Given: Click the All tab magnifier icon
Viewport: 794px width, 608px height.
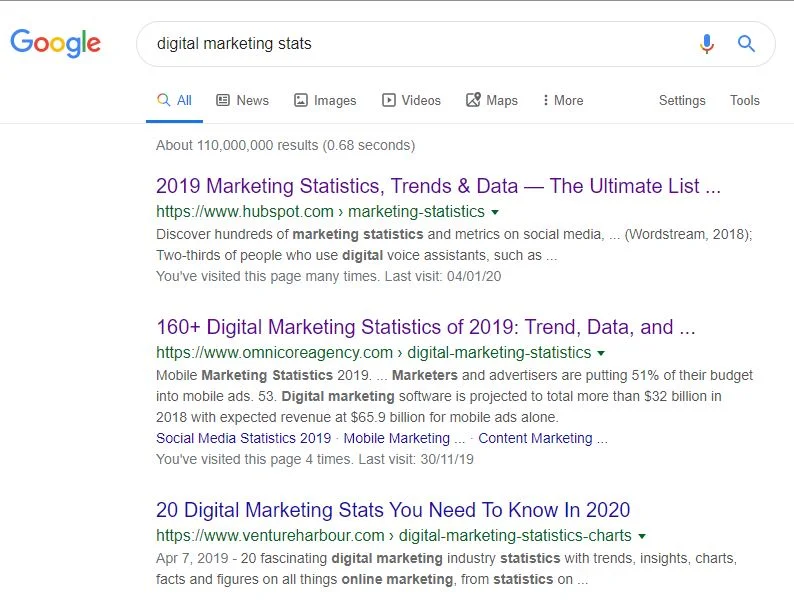Looking at the screenshot, I should pos(163,100).
